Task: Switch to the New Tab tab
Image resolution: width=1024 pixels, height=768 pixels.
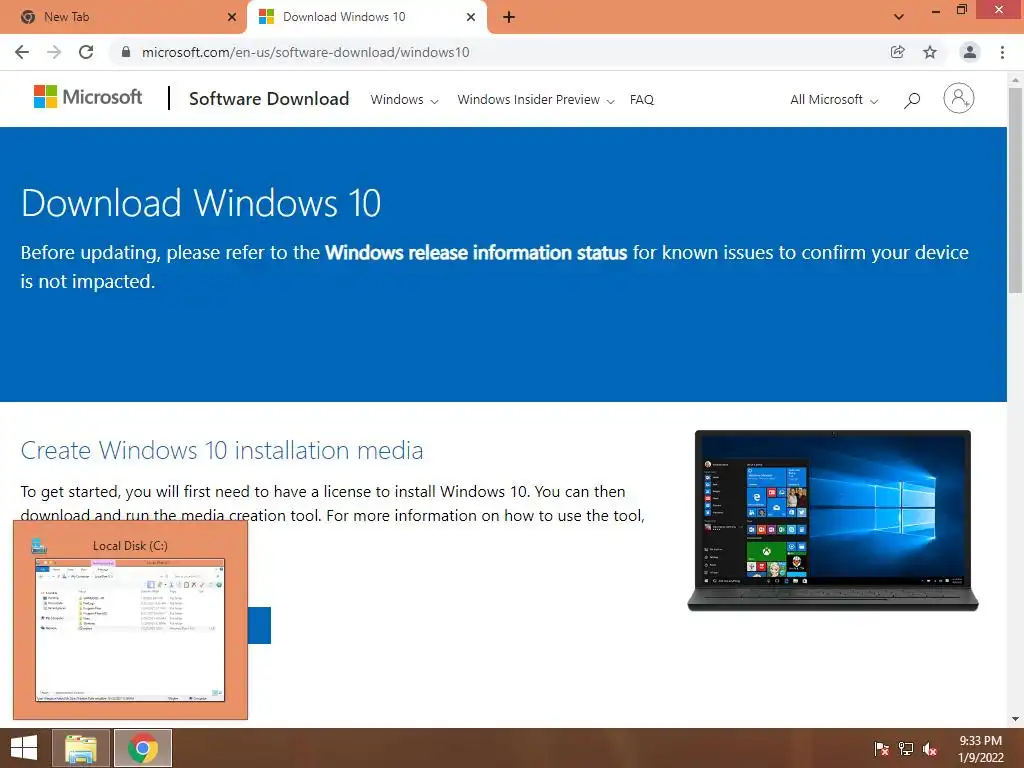Action: point(123,17)
